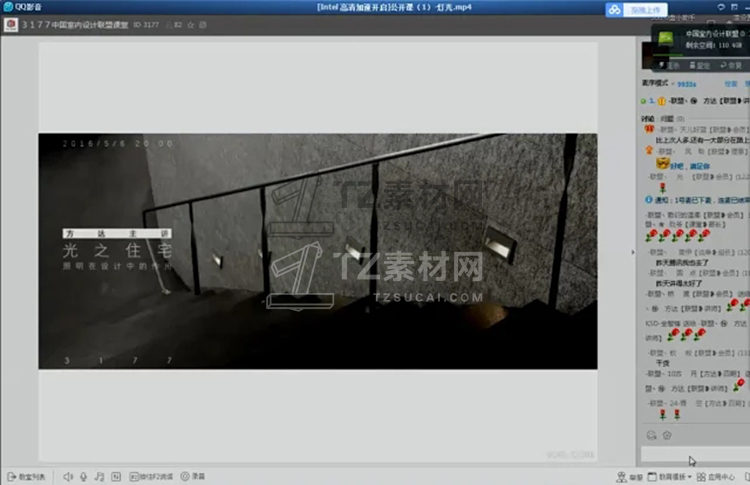Click the chat message 昨天腾讯痴血变了
The height and width of the screenshot is (485, 750).
tap(682, 263)
